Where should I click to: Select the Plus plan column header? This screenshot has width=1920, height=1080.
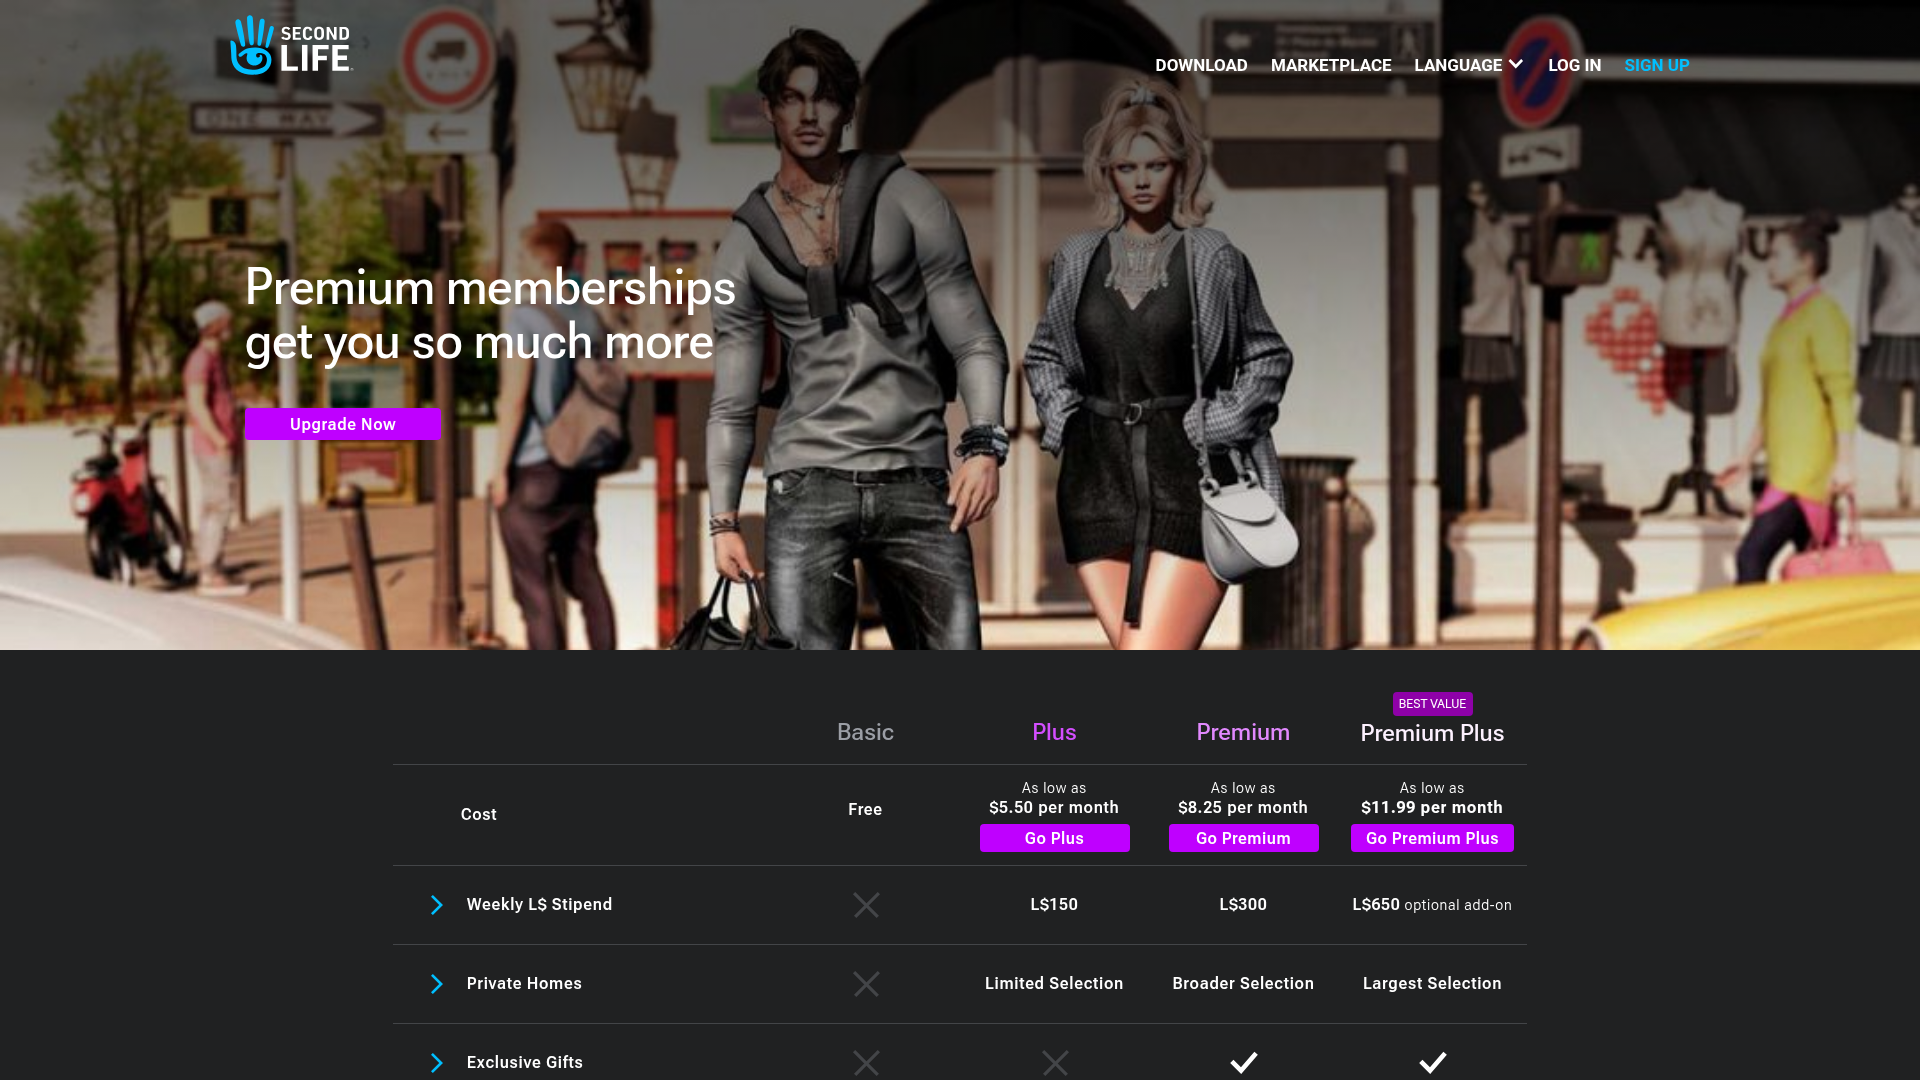pos(1054,732)
